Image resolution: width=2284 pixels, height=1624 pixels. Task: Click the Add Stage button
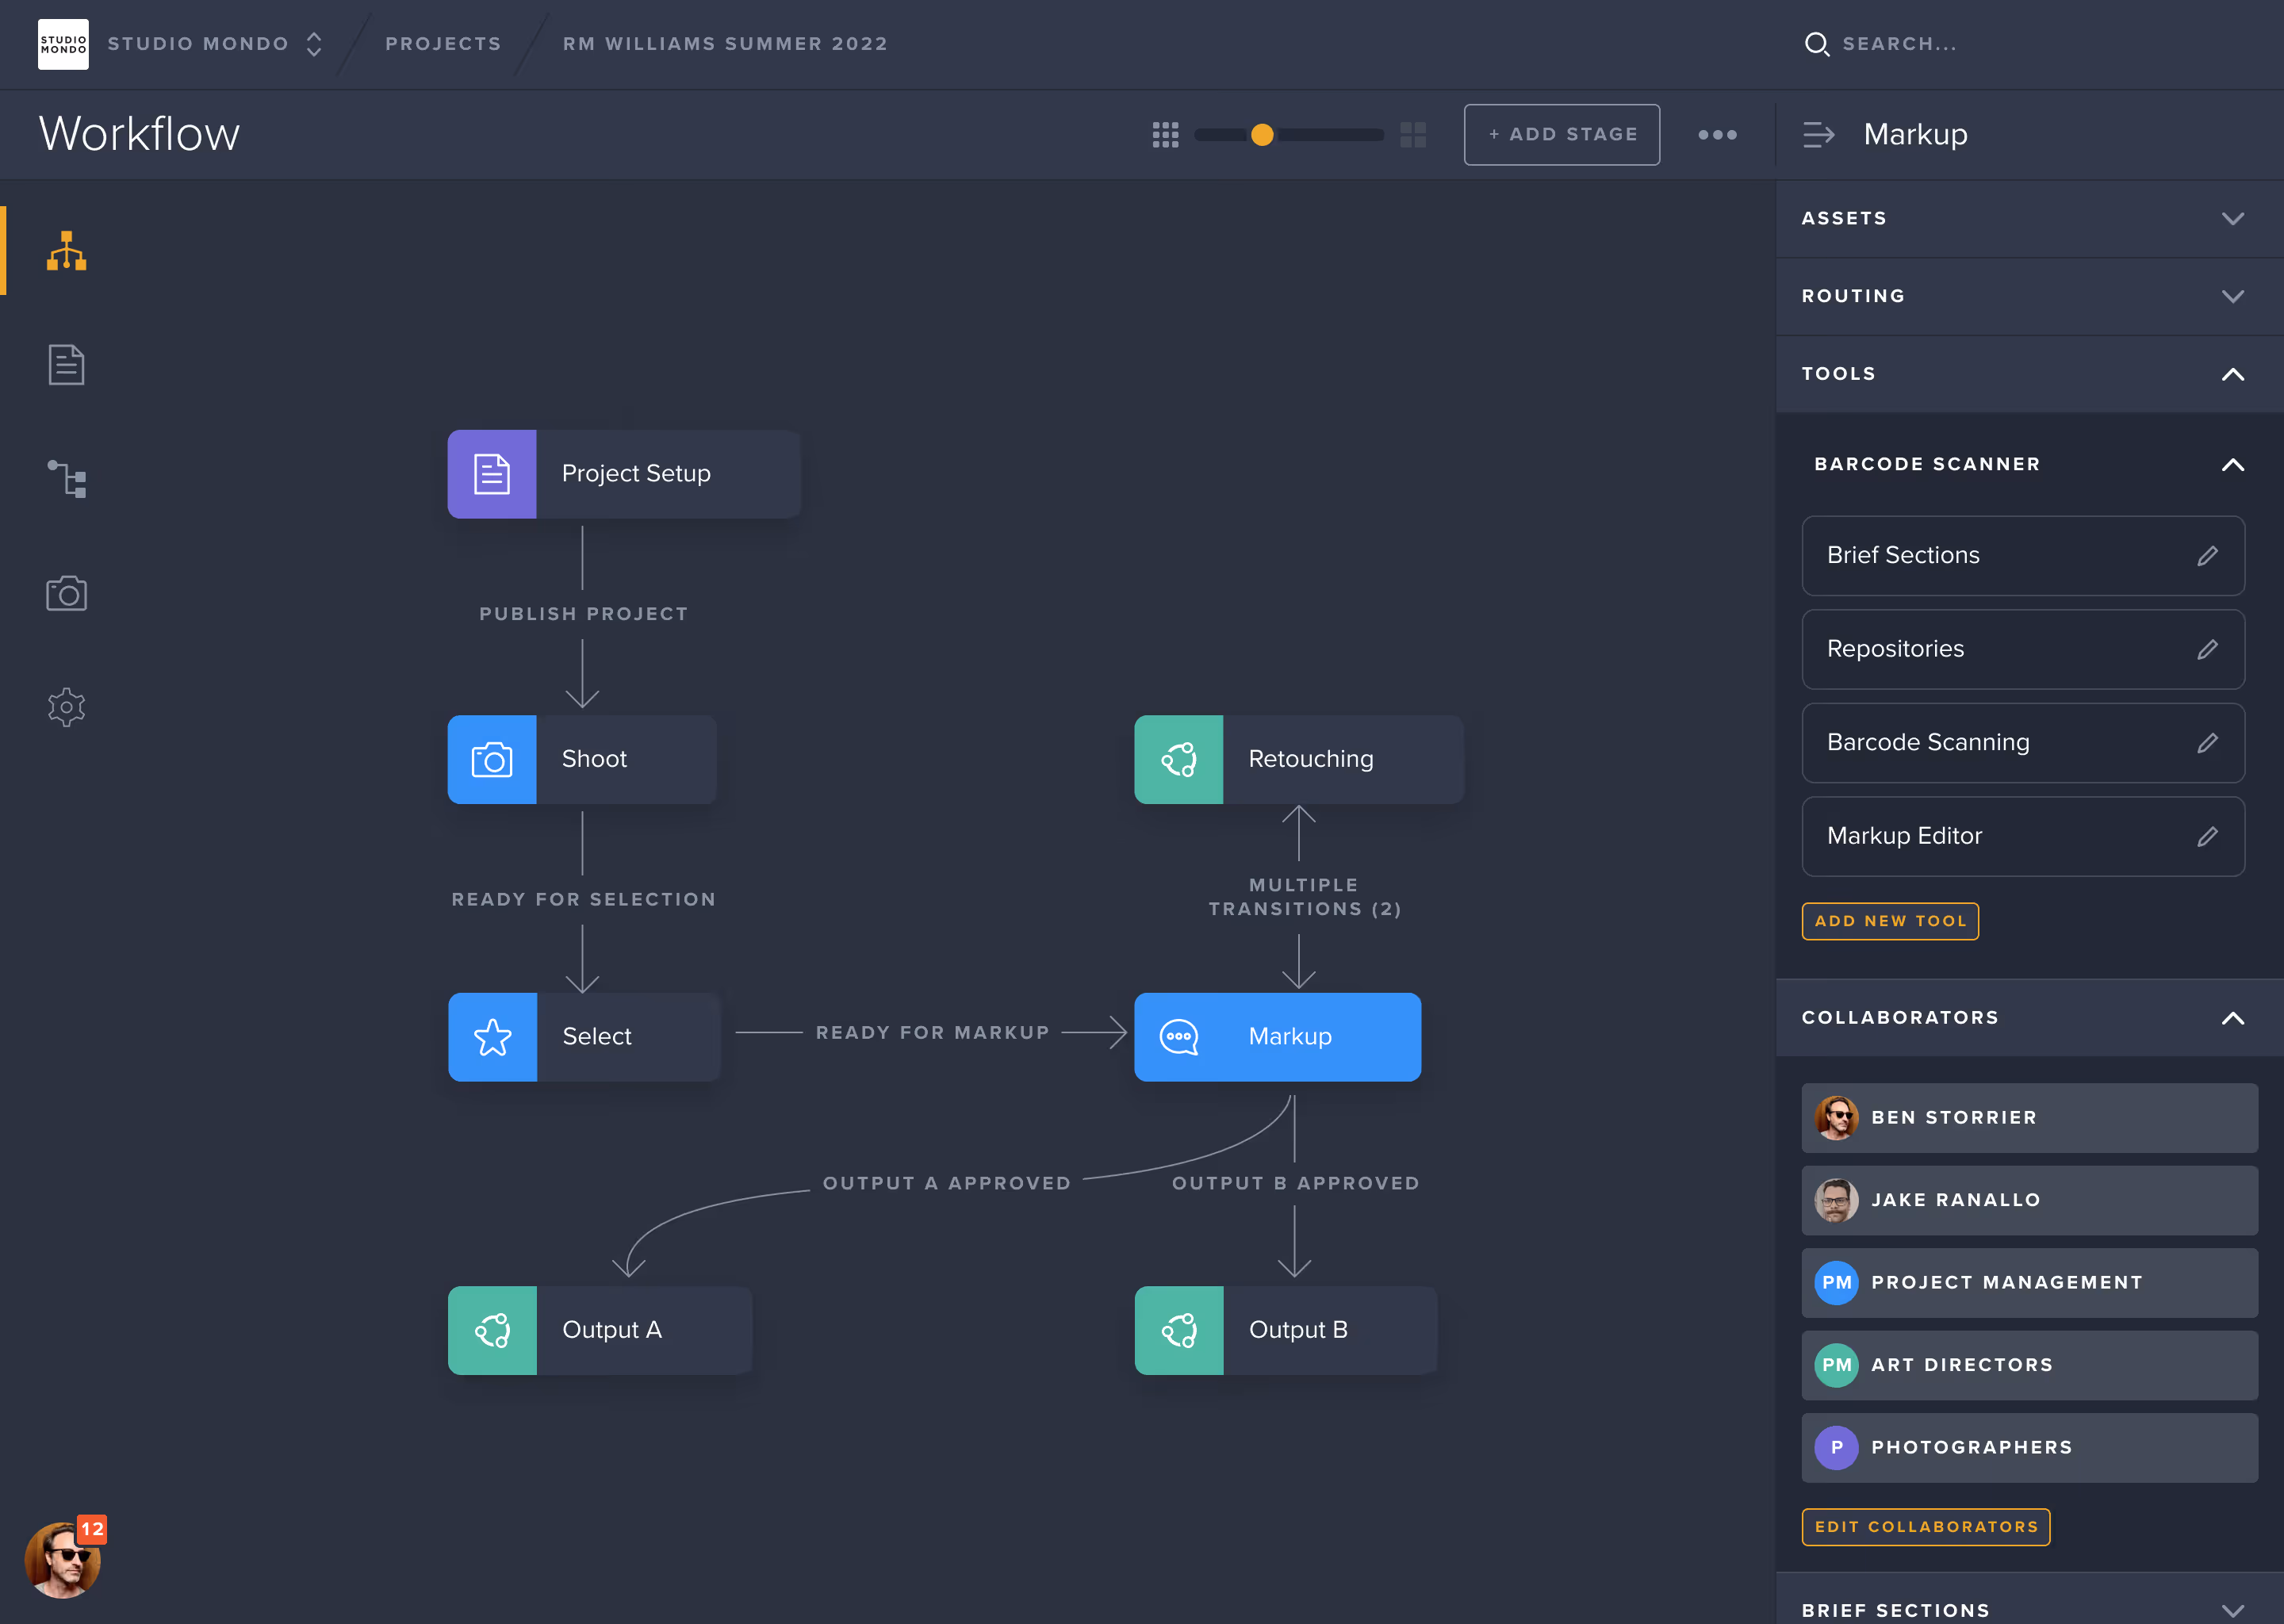[1561, 134]
